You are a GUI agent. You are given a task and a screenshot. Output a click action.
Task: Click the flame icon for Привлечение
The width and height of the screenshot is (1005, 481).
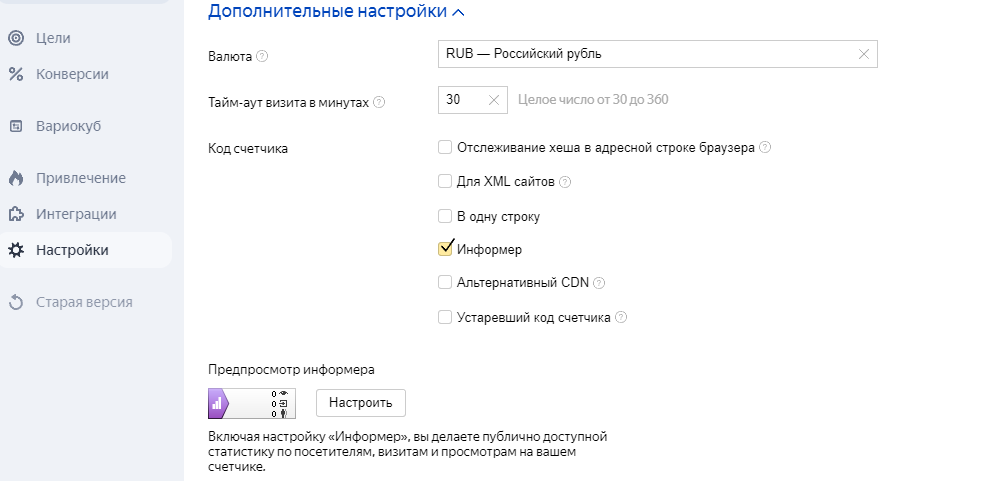(15, 179)
